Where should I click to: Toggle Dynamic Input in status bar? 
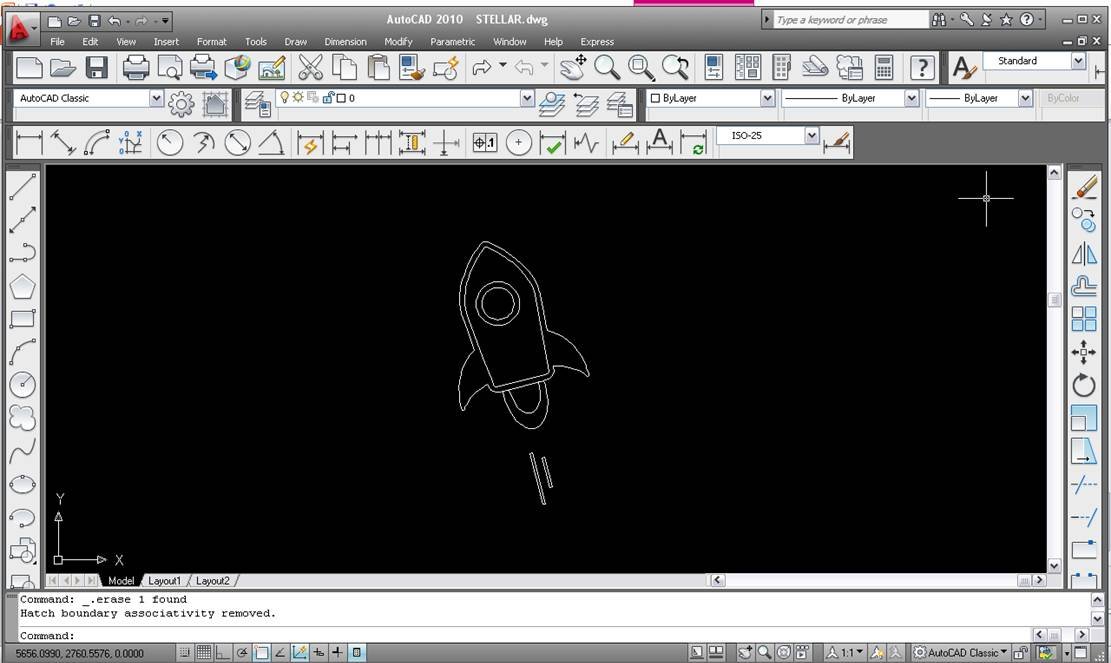pos(319,652)
